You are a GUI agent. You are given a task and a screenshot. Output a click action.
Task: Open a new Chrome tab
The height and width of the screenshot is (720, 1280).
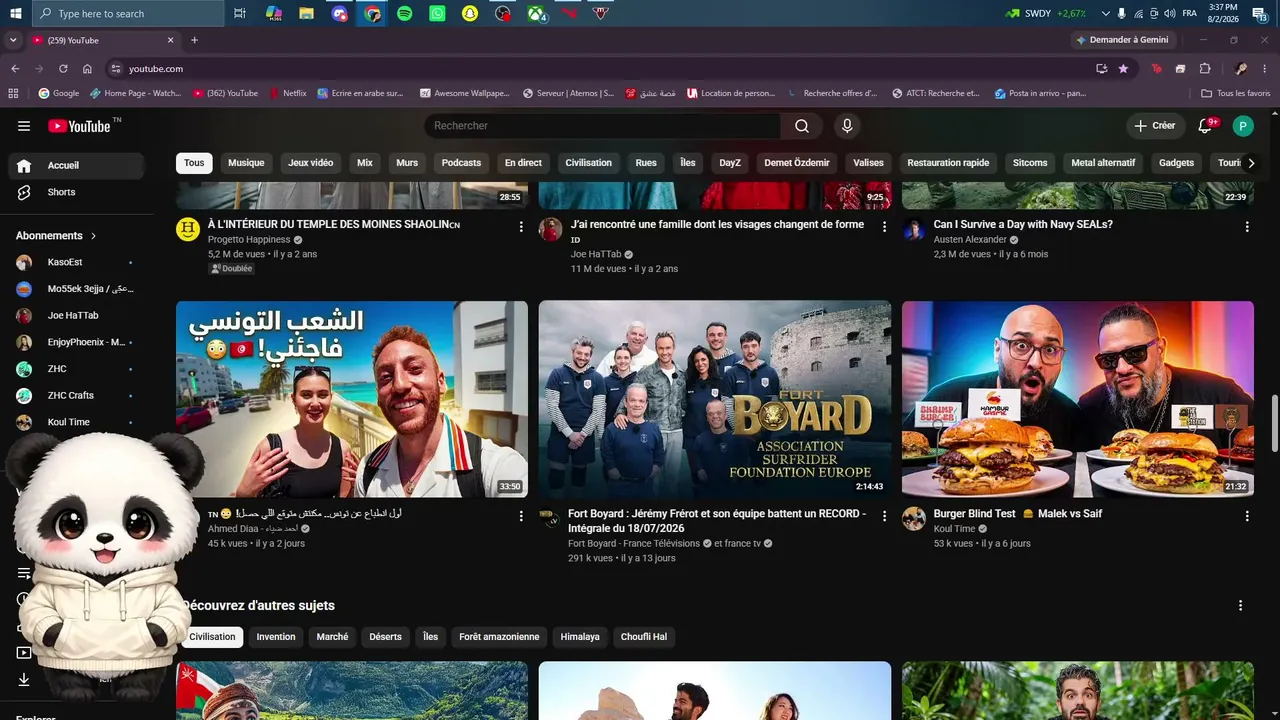(194, 40)
